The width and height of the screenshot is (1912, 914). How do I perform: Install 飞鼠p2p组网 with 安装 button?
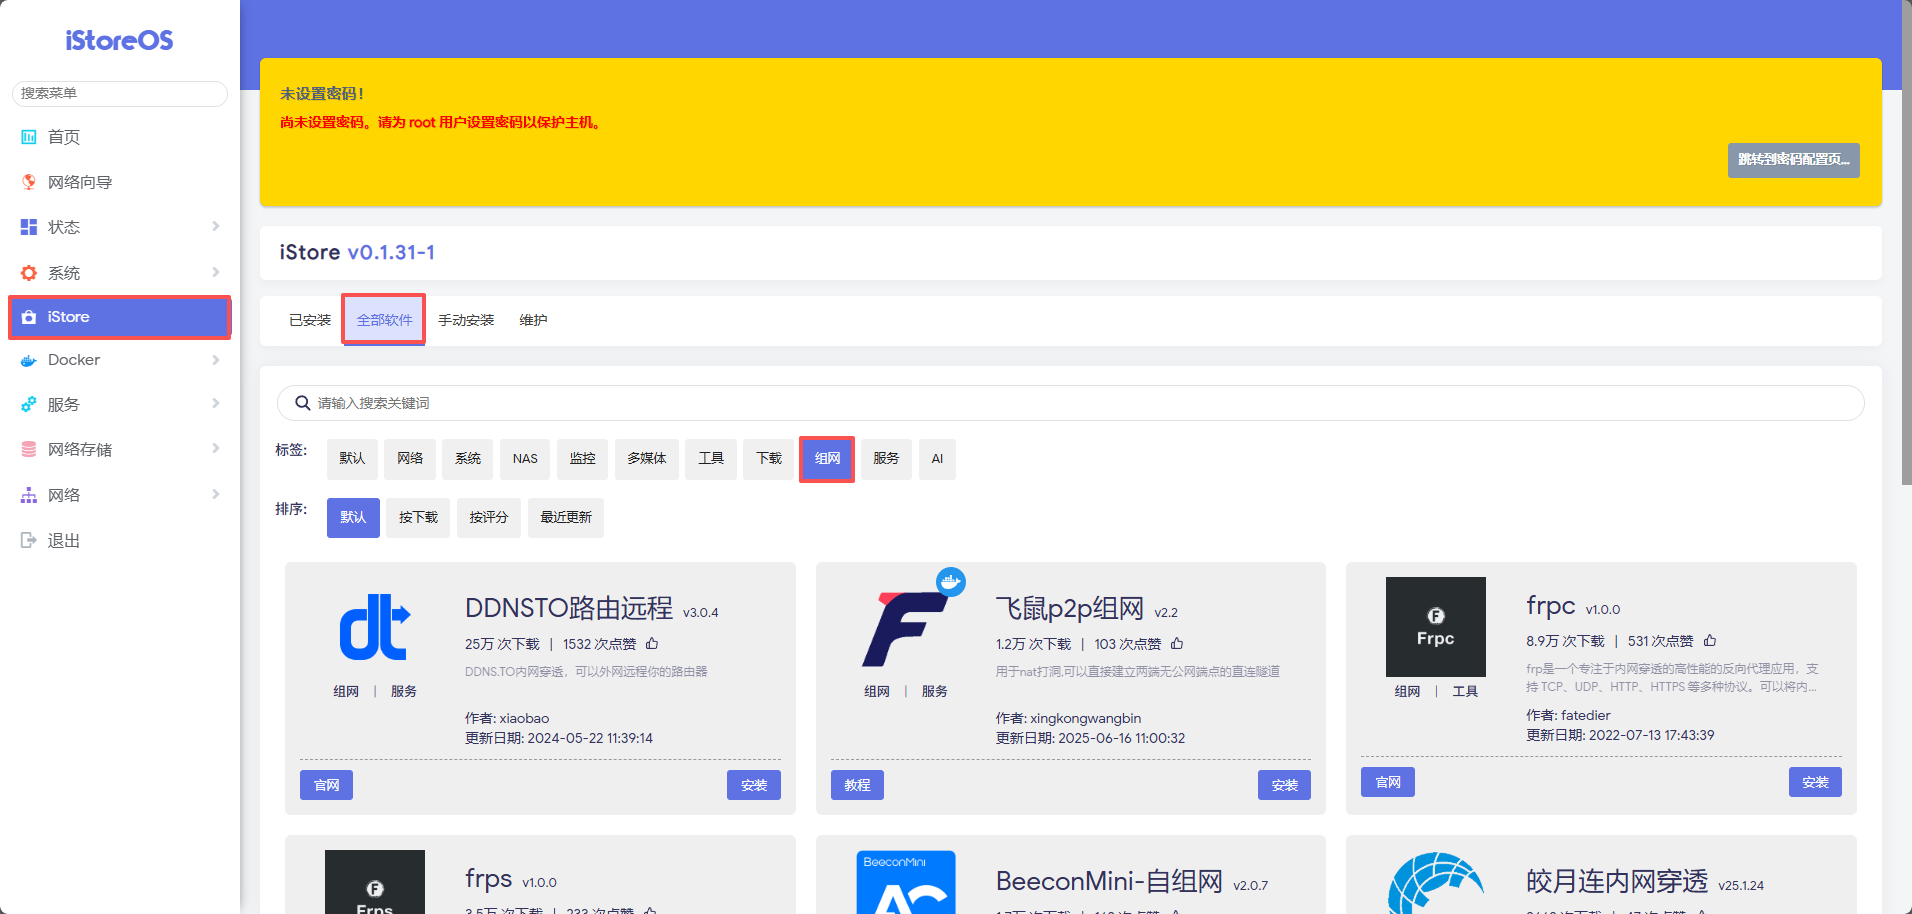click(1284, 785)
